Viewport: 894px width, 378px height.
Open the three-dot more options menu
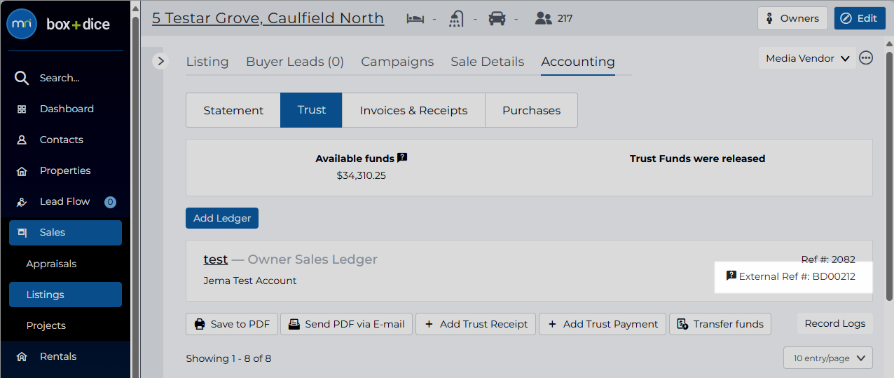point(866,58)
